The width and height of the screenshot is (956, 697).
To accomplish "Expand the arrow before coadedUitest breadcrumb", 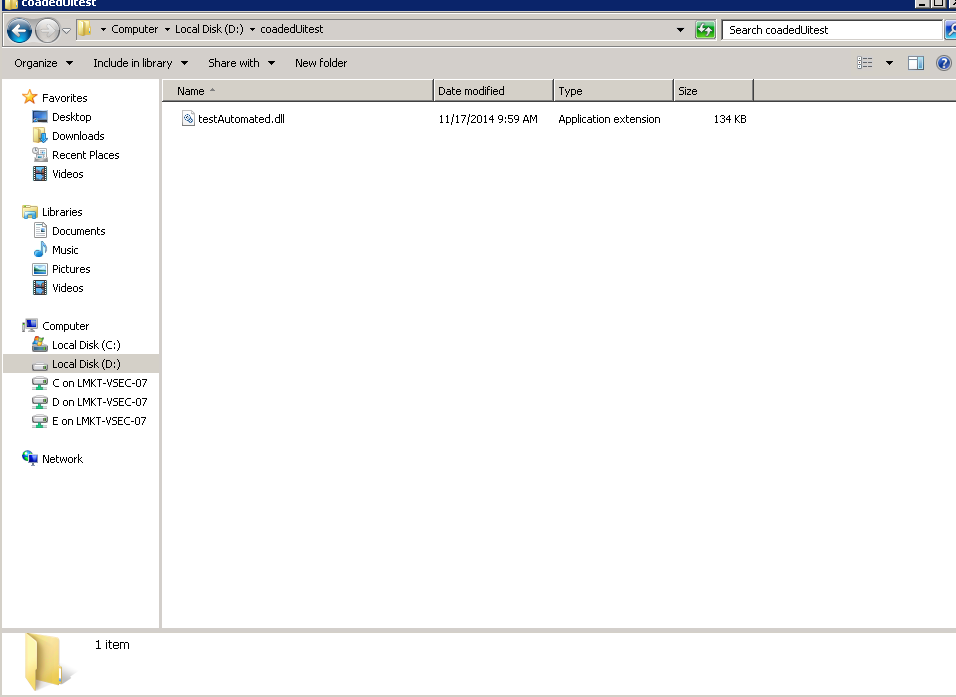I will [252, 29].
